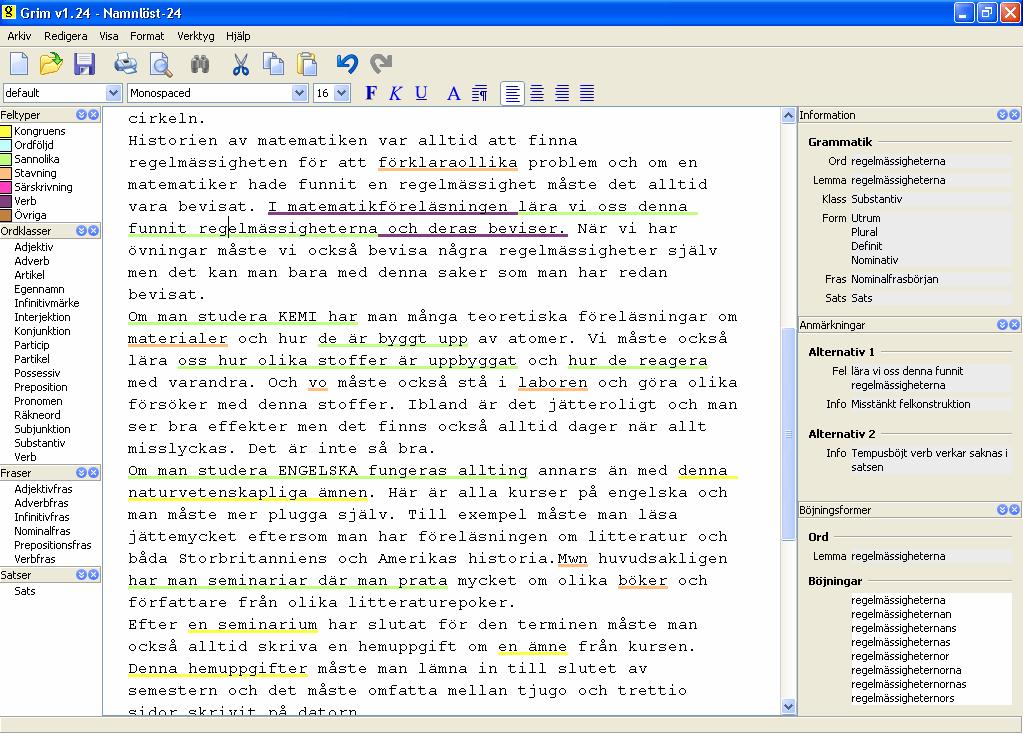Select the Preposition word class

tap(40, 387)
